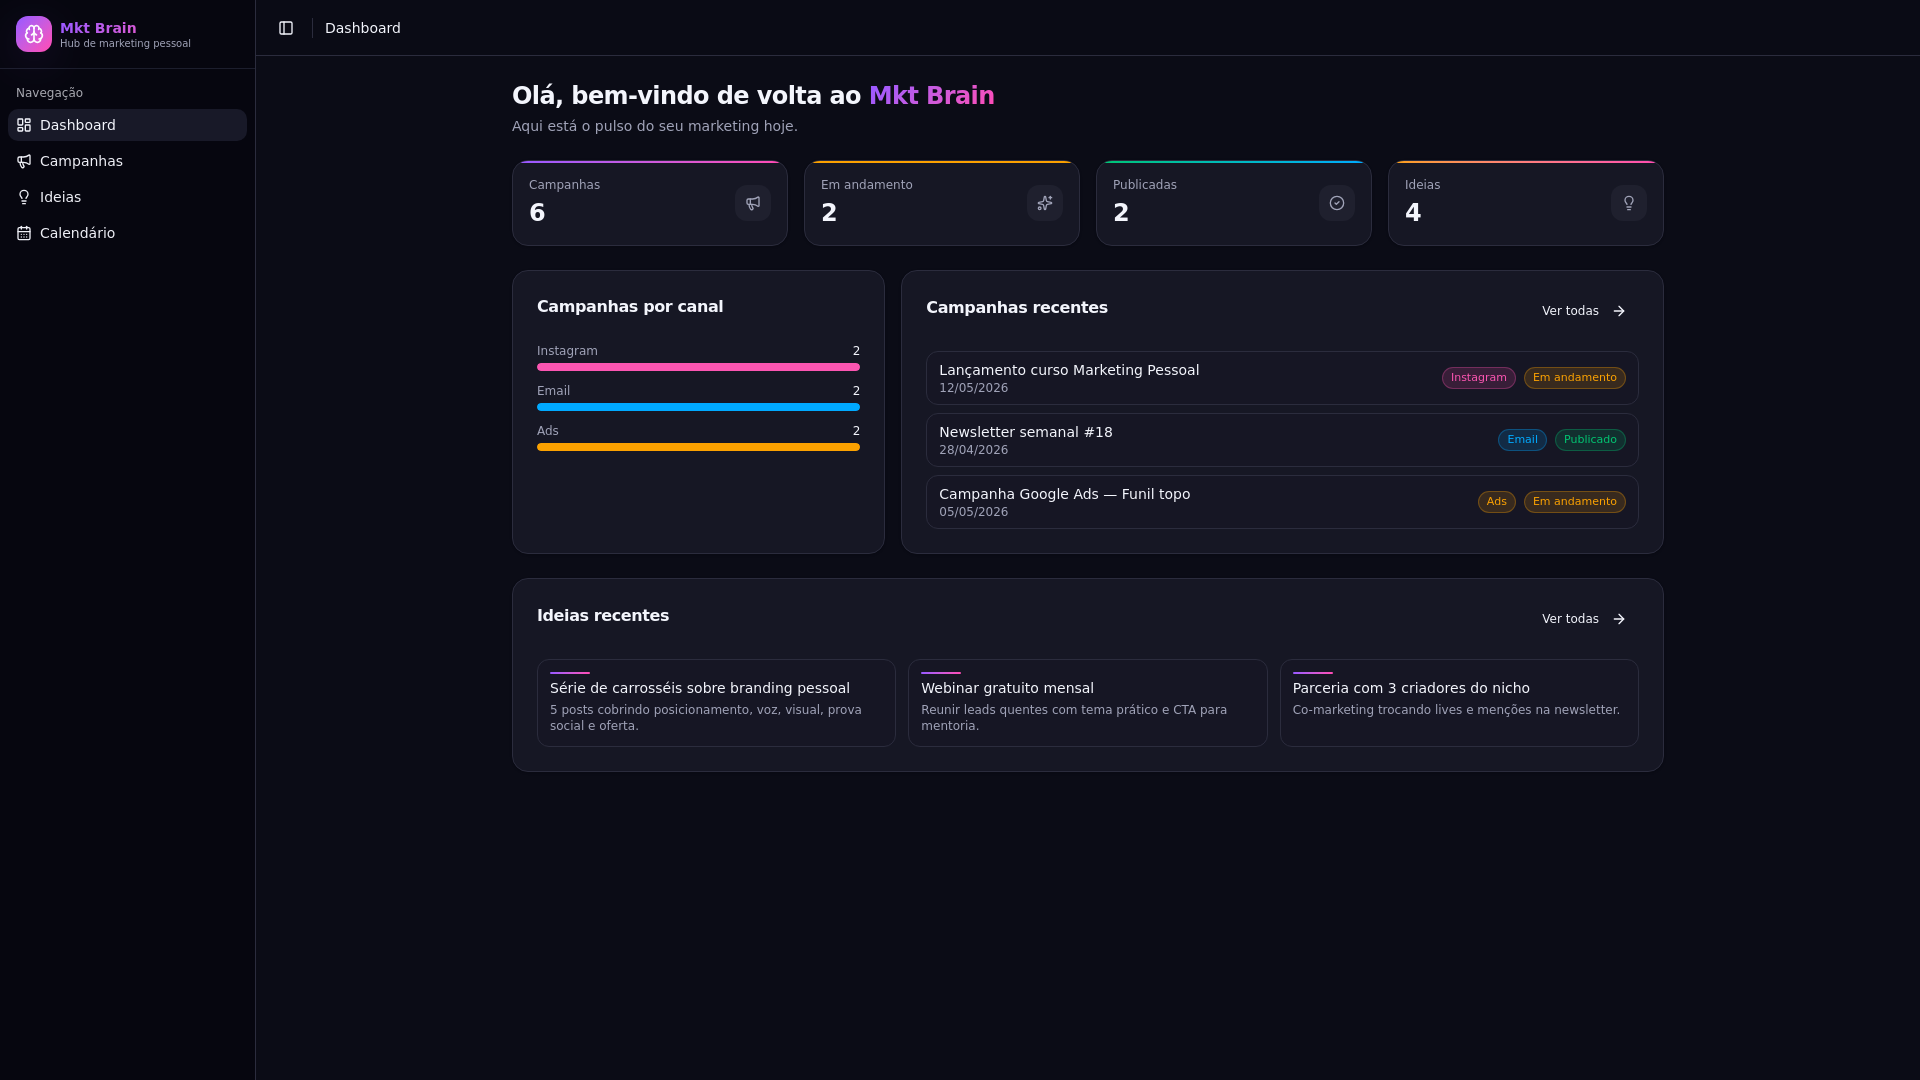Click Ver todas in Ideias recentes
The height and width of the screenshot is (1080, 1920).
(x=1584, y=619)
